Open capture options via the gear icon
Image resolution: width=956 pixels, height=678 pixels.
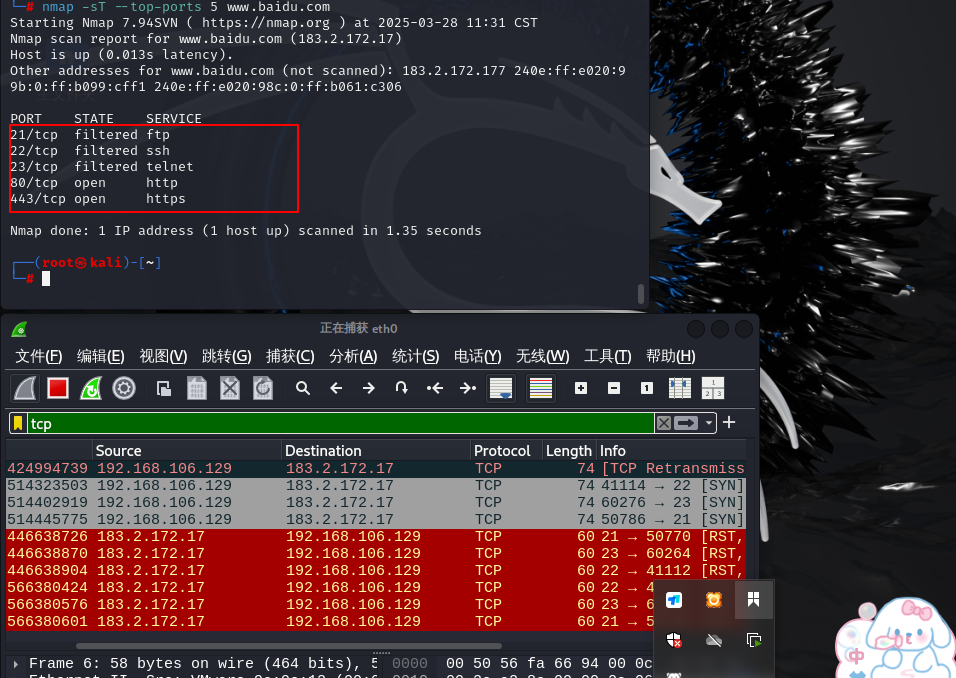(x=124, y=388)
